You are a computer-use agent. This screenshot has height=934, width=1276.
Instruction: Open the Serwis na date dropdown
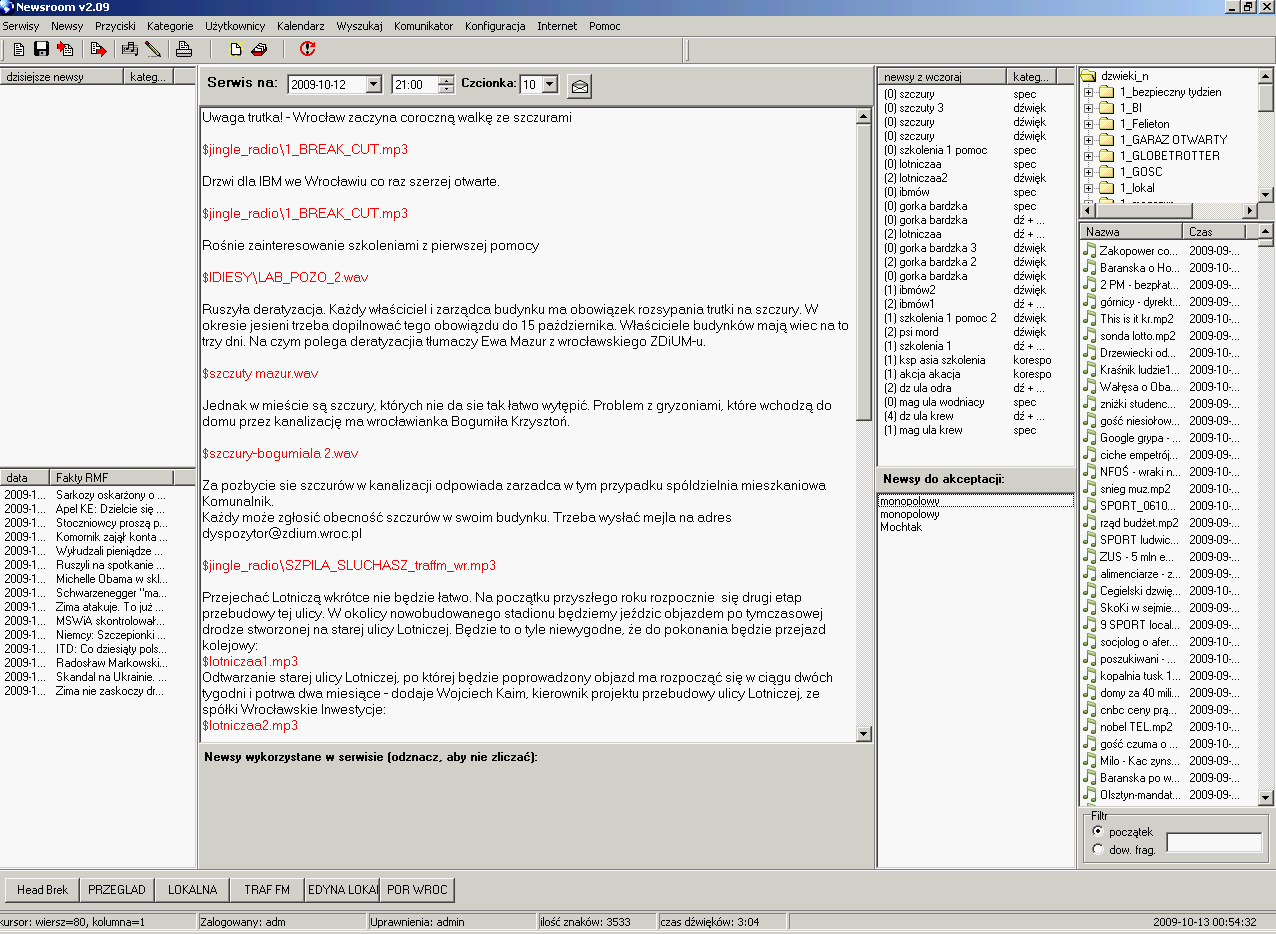(x=374, y=85)
